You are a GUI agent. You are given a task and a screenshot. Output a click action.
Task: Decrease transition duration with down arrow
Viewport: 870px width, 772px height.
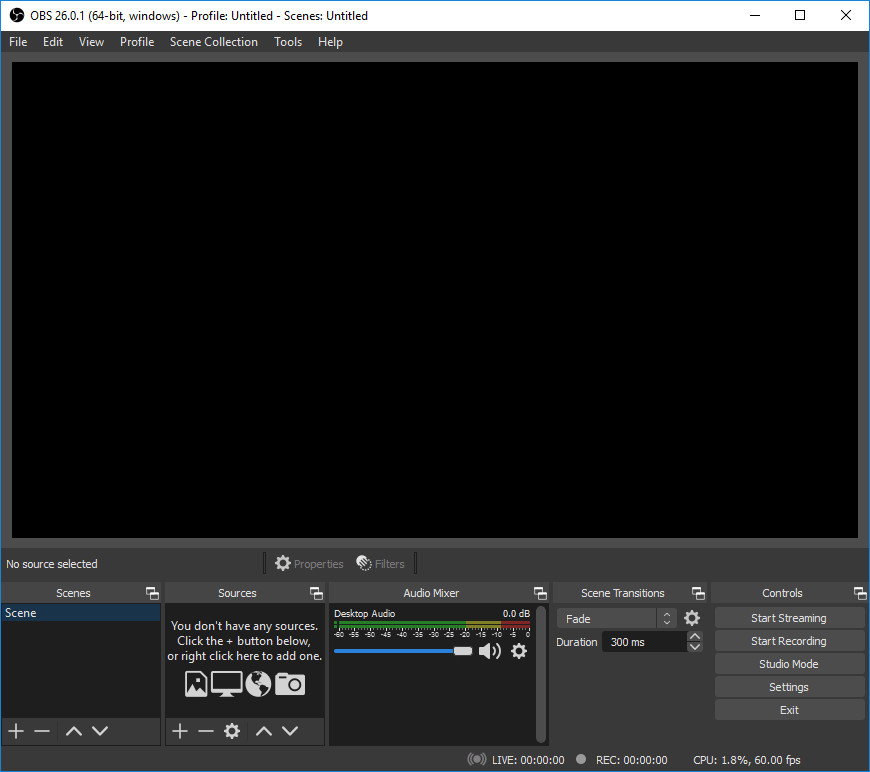695,647
